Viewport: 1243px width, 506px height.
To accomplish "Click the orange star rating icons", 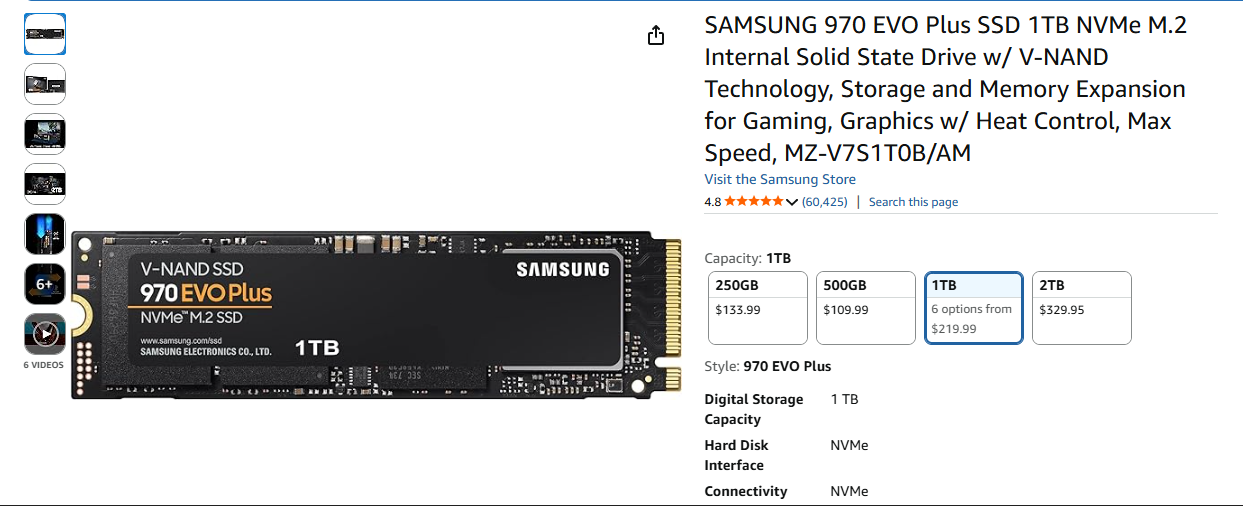I will [754, 202].
